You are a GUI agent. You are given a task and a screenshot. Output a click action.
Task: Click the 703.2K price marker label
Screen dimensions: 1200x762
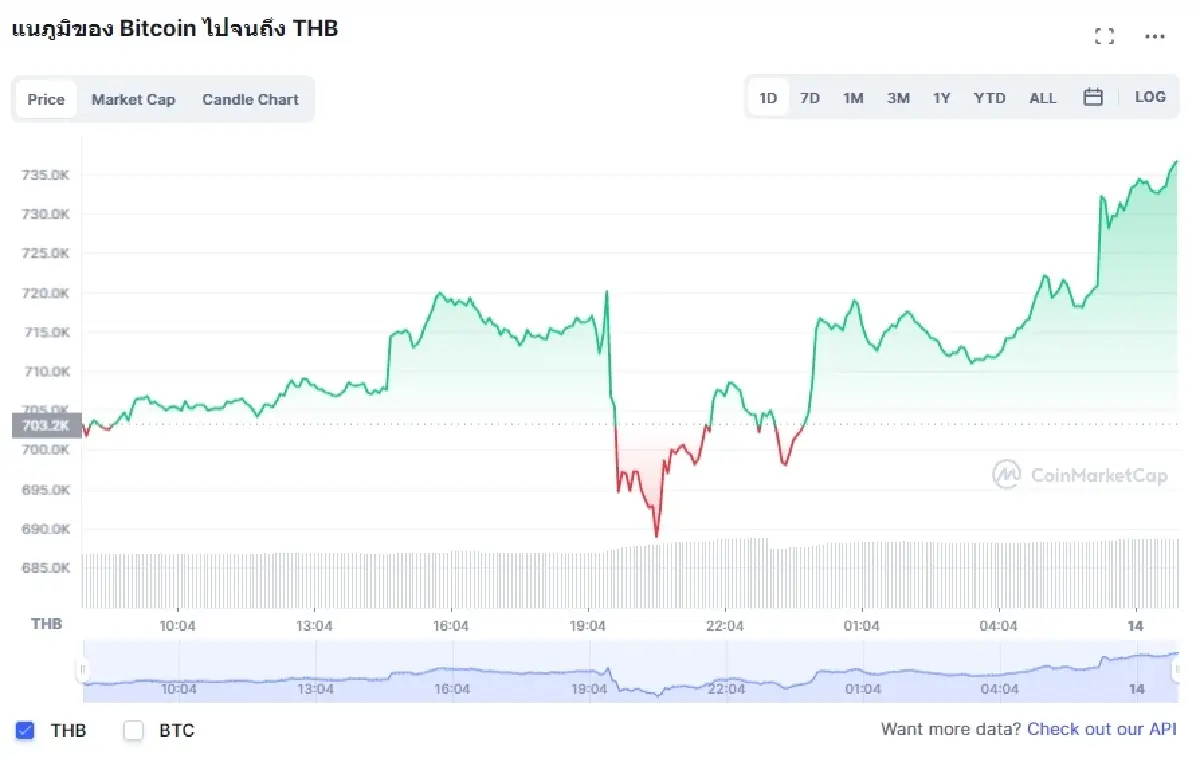click(46, 425)
